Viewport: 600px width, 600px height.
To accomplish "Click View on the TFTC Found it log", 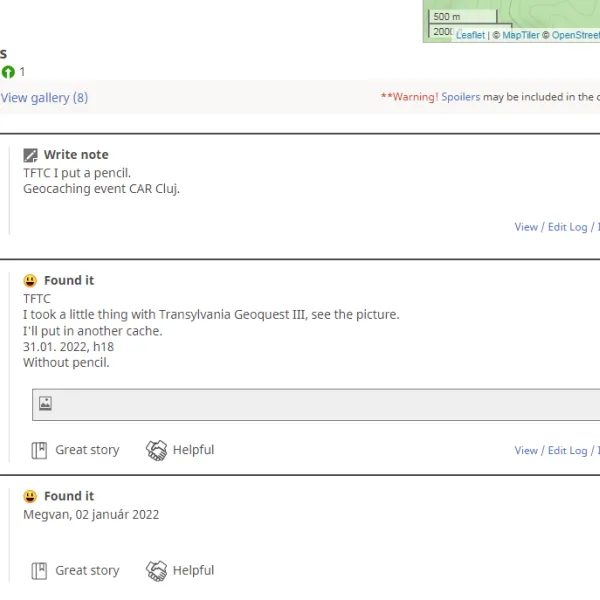I will pyautogui.click(x=526, y=451).
